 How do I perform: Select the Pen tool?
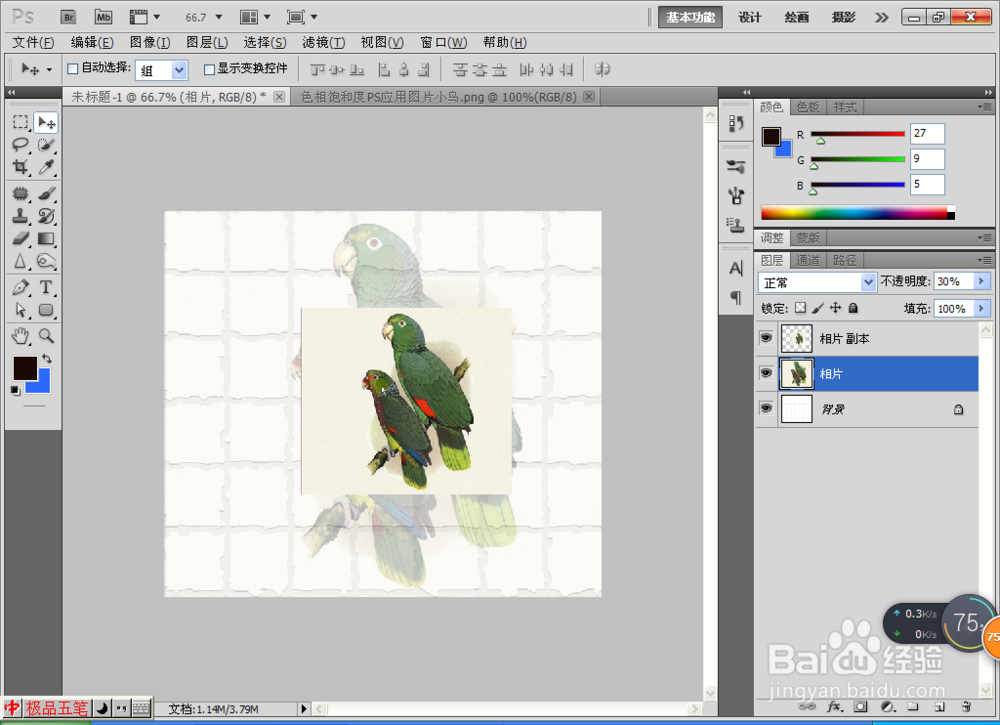click(x=20, y=288)
